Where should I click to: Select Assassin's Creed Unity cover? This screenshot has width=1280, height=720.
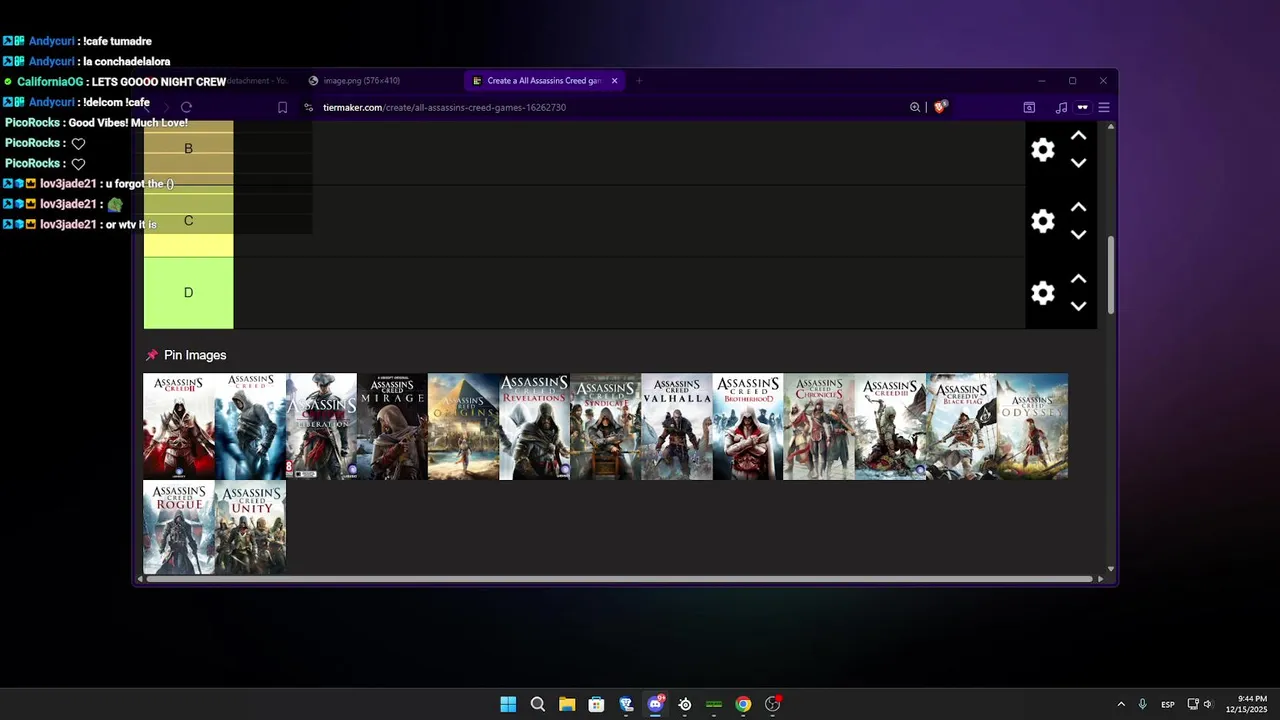click(250, 527)
